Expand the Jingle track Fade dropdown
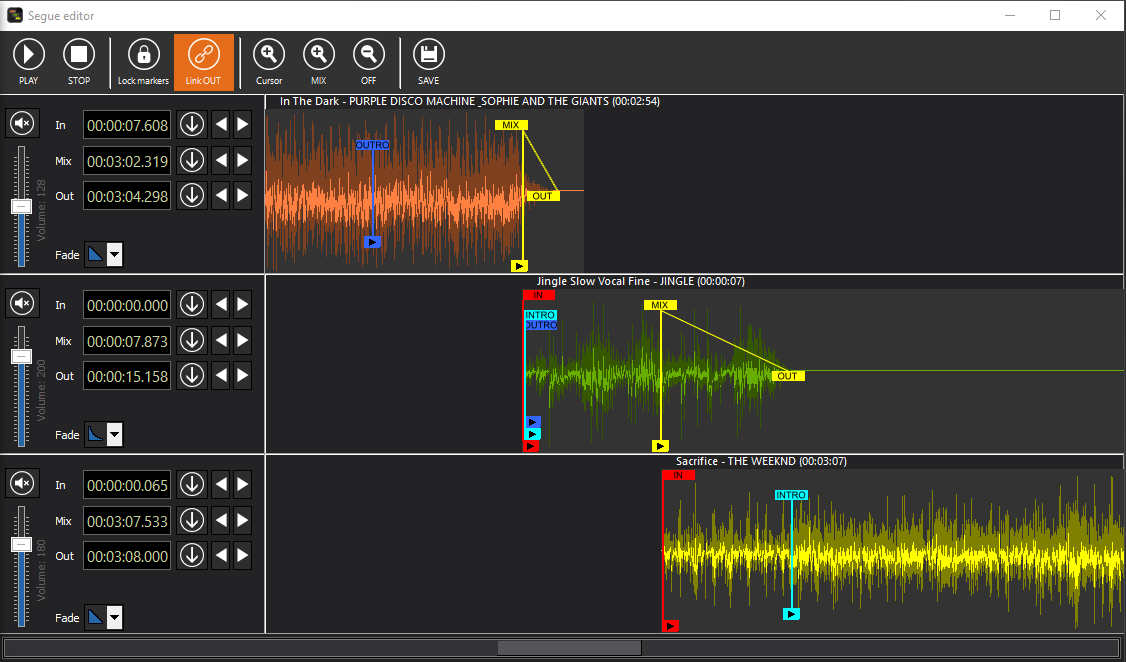This screenshot has height=662, width=1126. (x=115, y=434)
